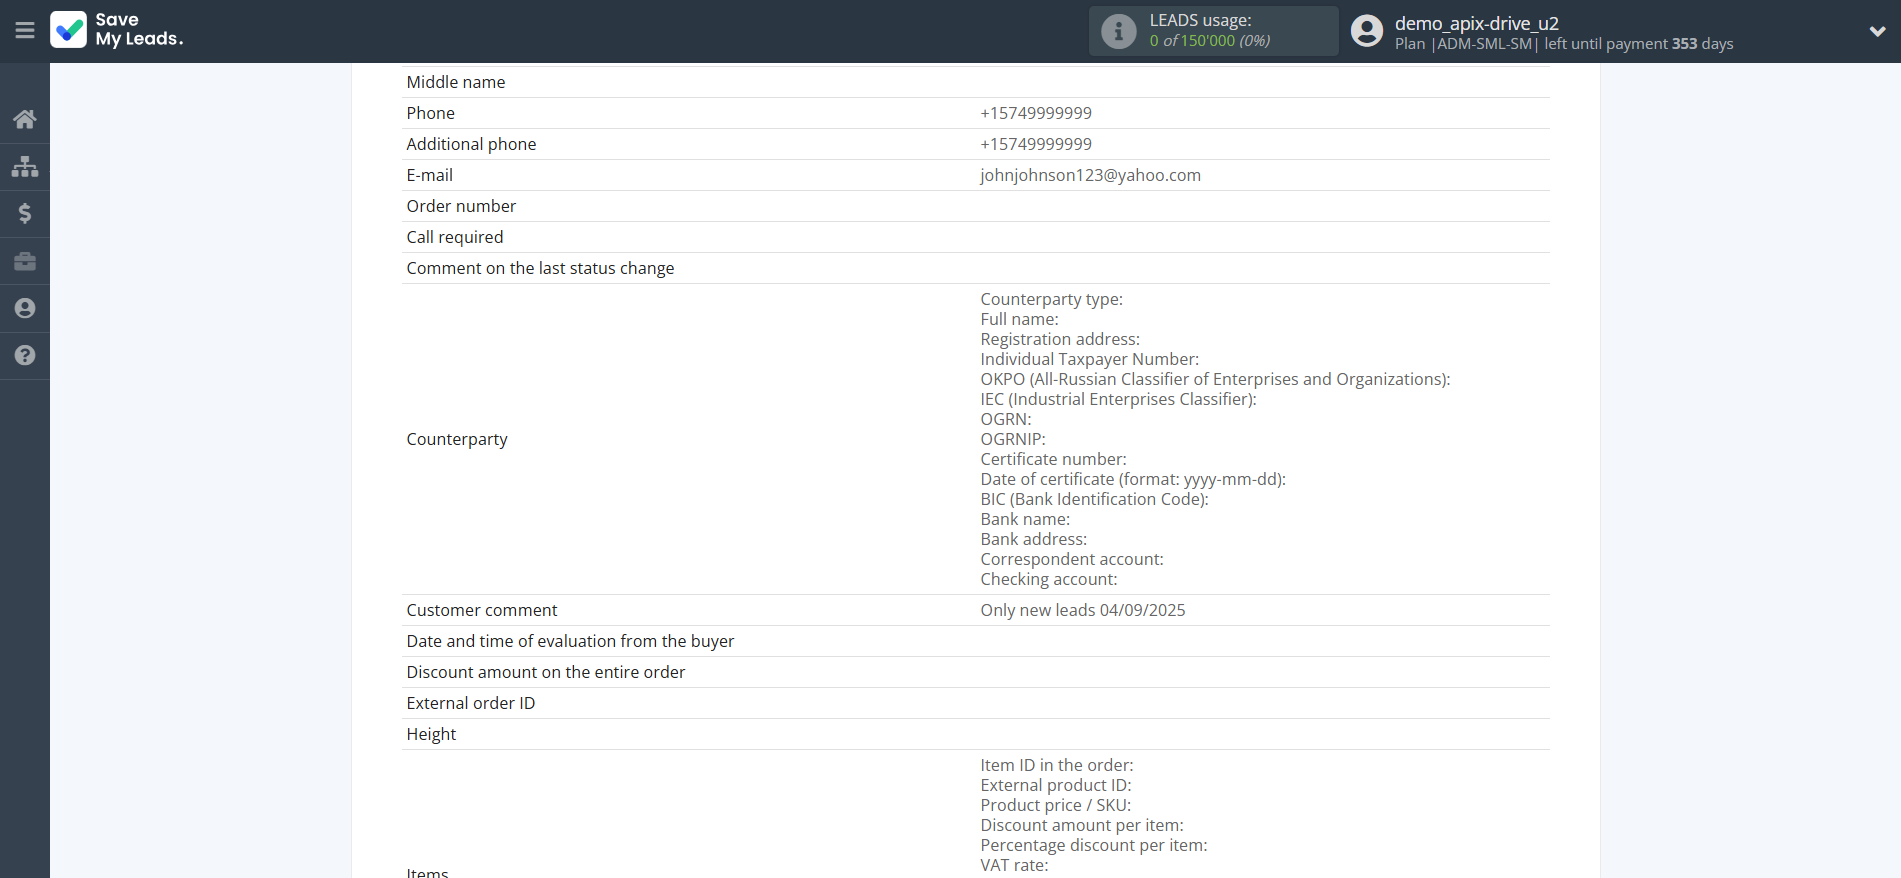Viewport: 1901px width, 878px height.
Task: Click the briefcase icon in sidebar
Action: point(25,261)
